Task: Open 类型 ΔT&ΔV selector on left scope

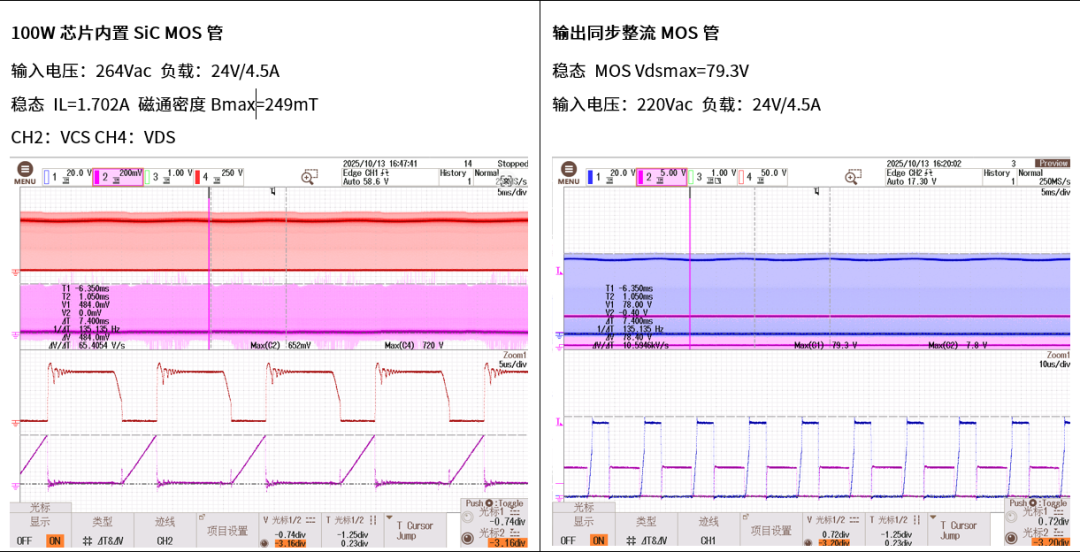Action: (103, 530)
